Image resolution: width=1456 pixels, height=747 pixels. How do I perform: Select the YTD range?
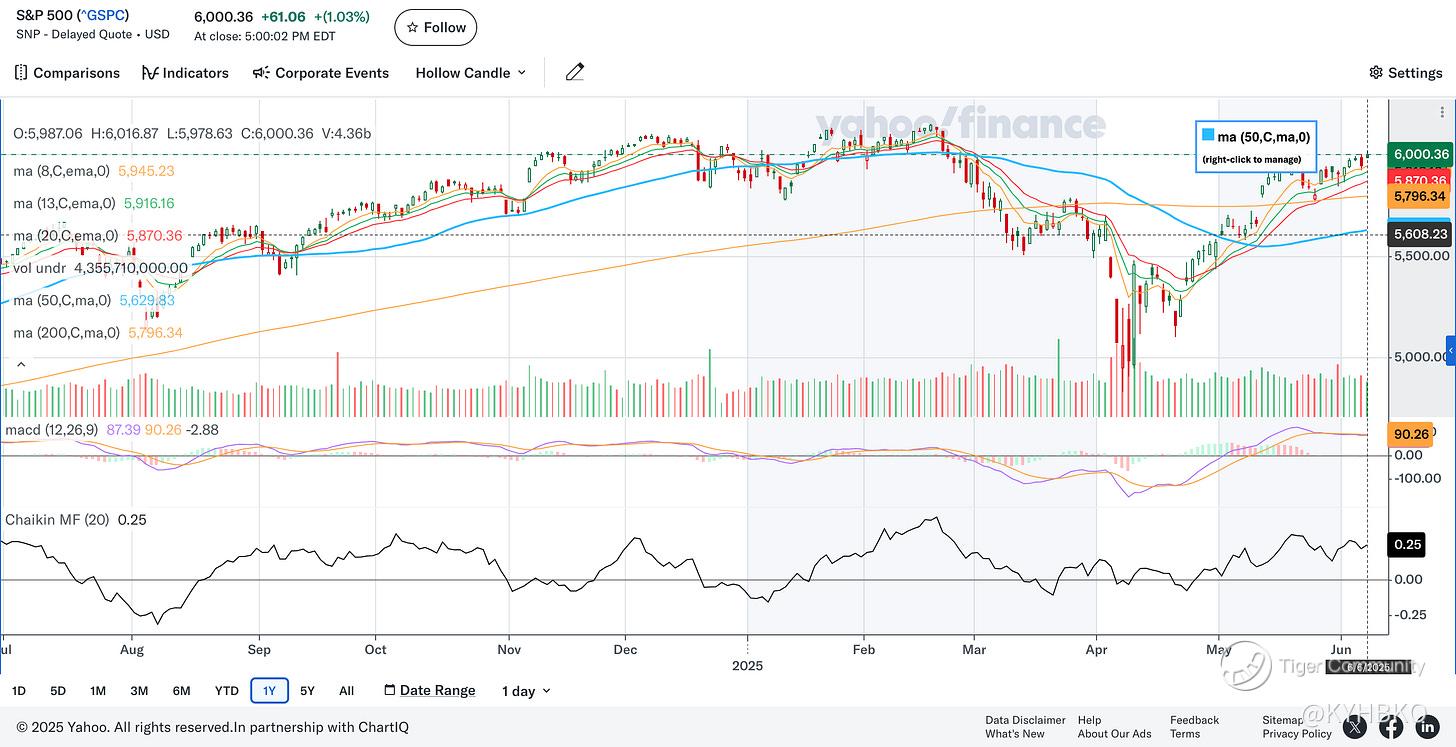pos(226,691)
